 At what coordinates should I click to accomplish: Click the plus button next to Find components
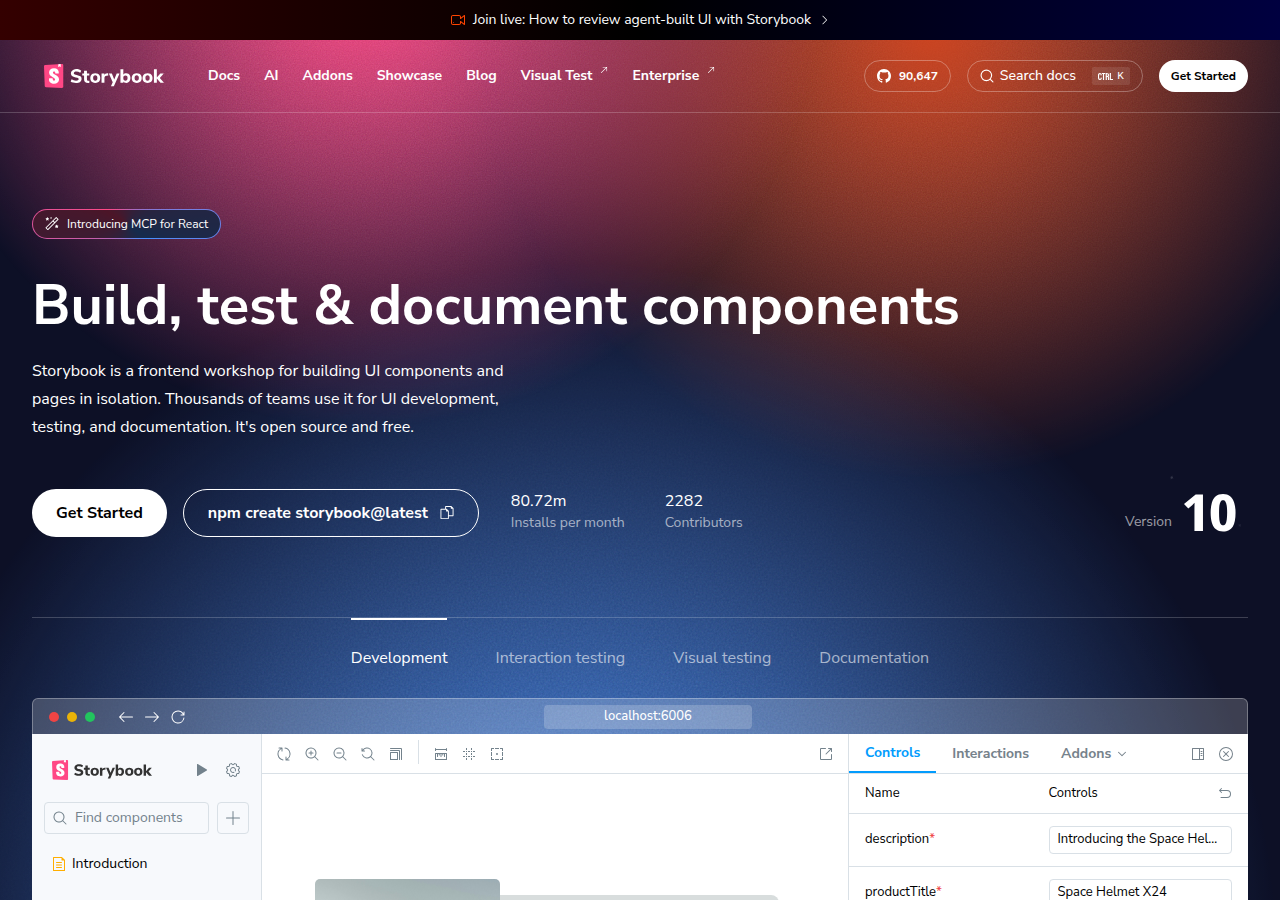233,818
